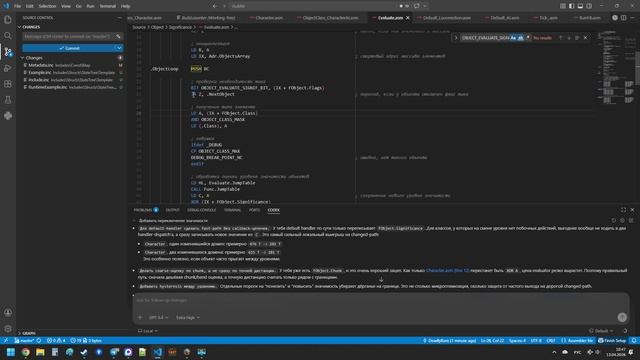
Task: Toggle Panel visibility in title bar
Action: pos(580,6)
